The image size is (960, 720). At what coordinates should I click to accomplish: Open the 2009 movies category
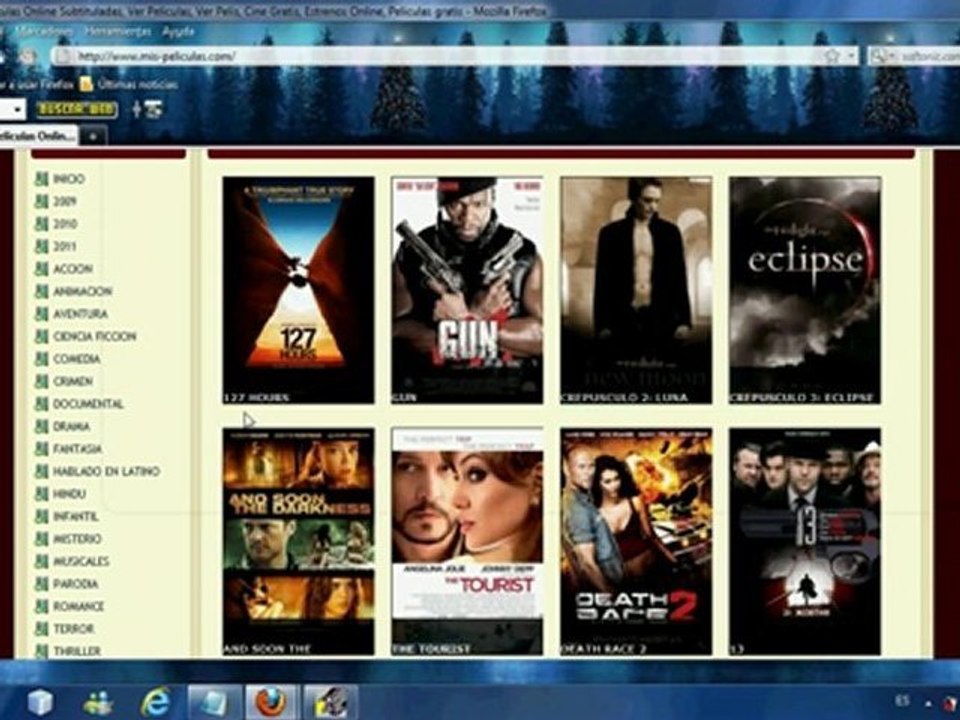(x=65, y=201)
